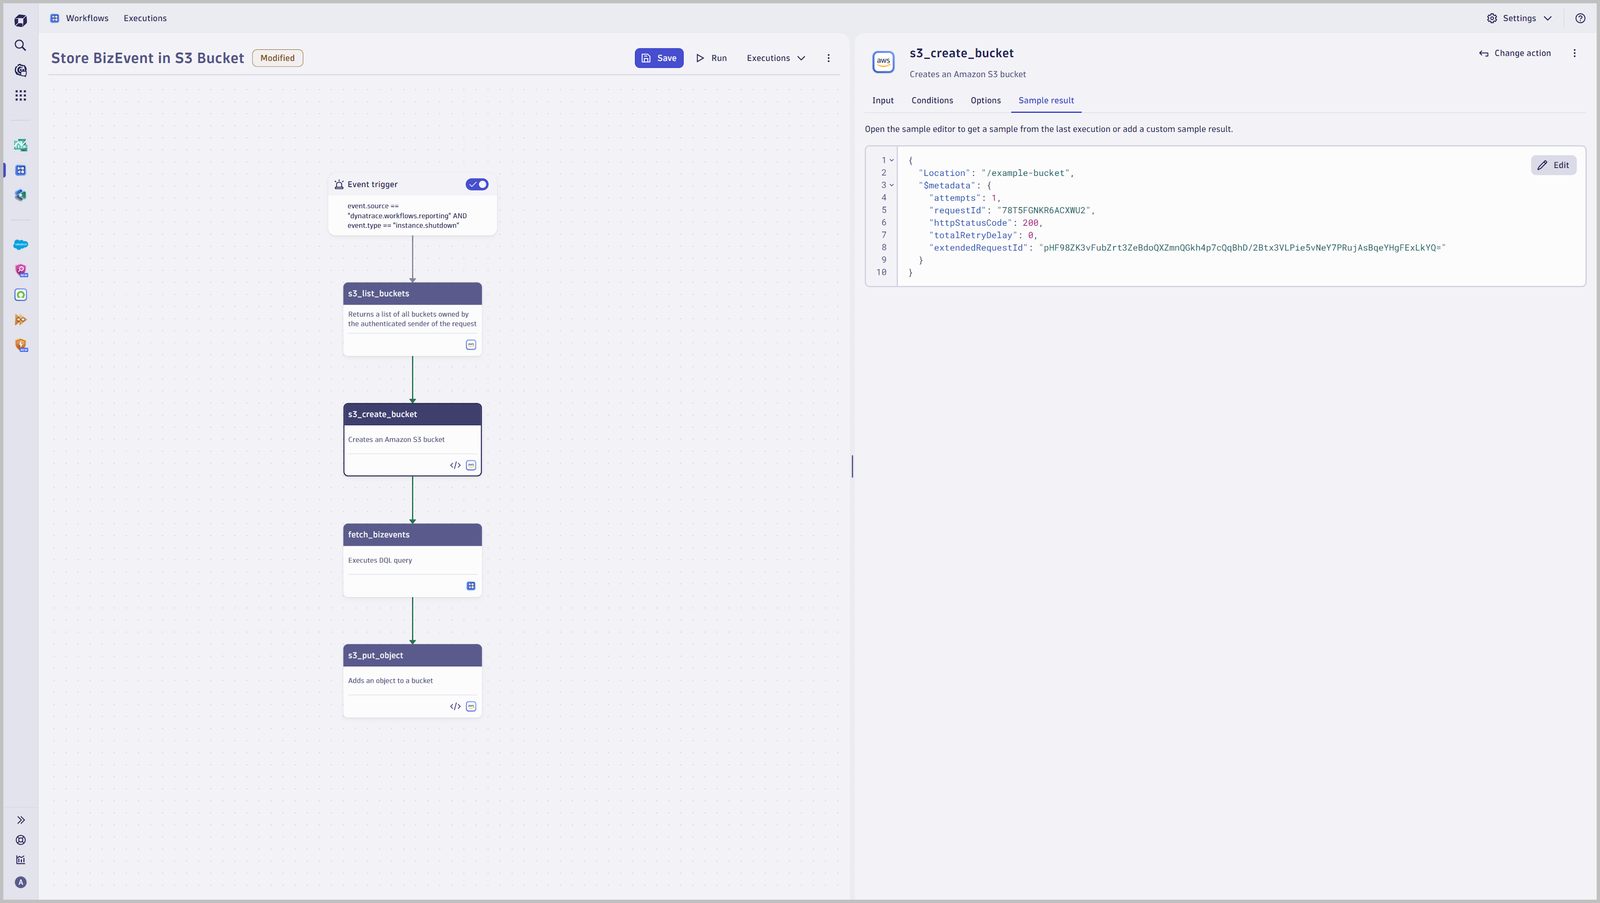
Task: Open the user avatar A
Action: coord(20,882)
